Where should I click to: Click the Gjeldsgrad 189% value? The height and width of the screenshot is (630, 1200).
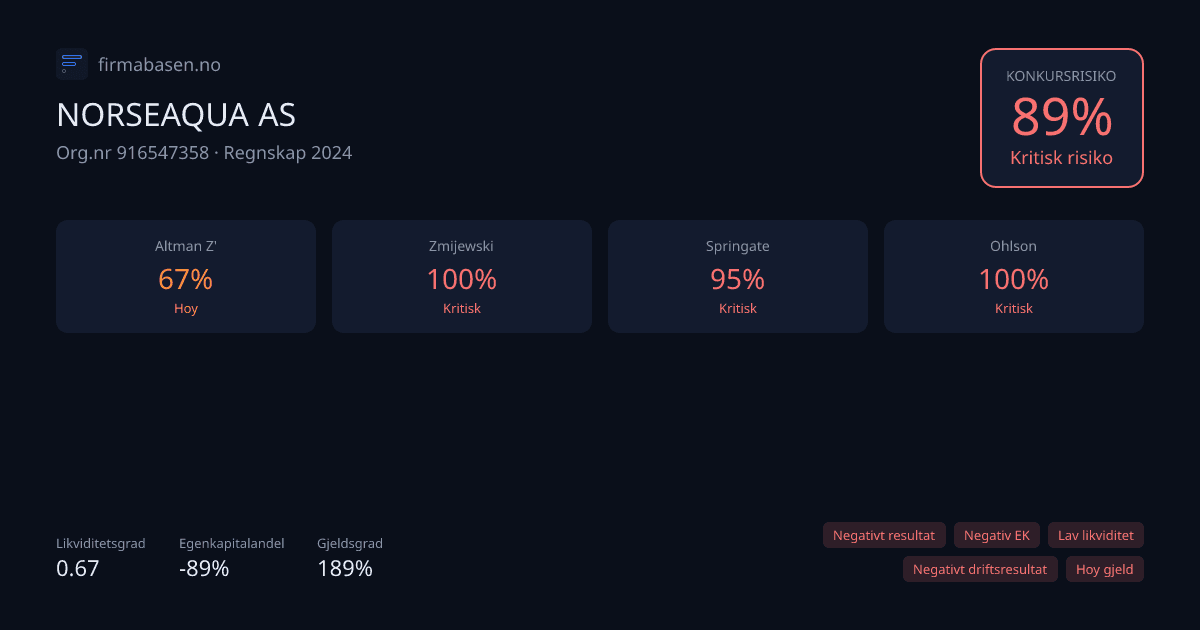click(345, 569)
